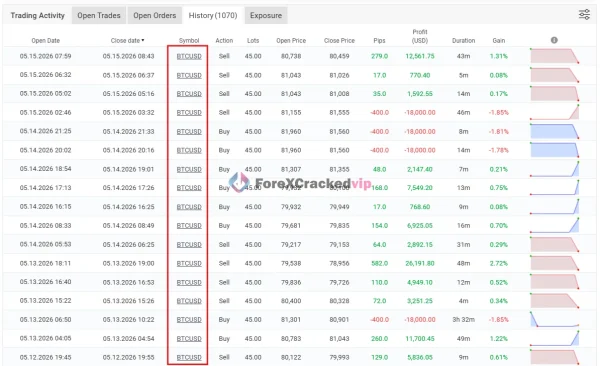600x366 pixels.
Task: Click the close price 78,956
Action: [339, 263]
